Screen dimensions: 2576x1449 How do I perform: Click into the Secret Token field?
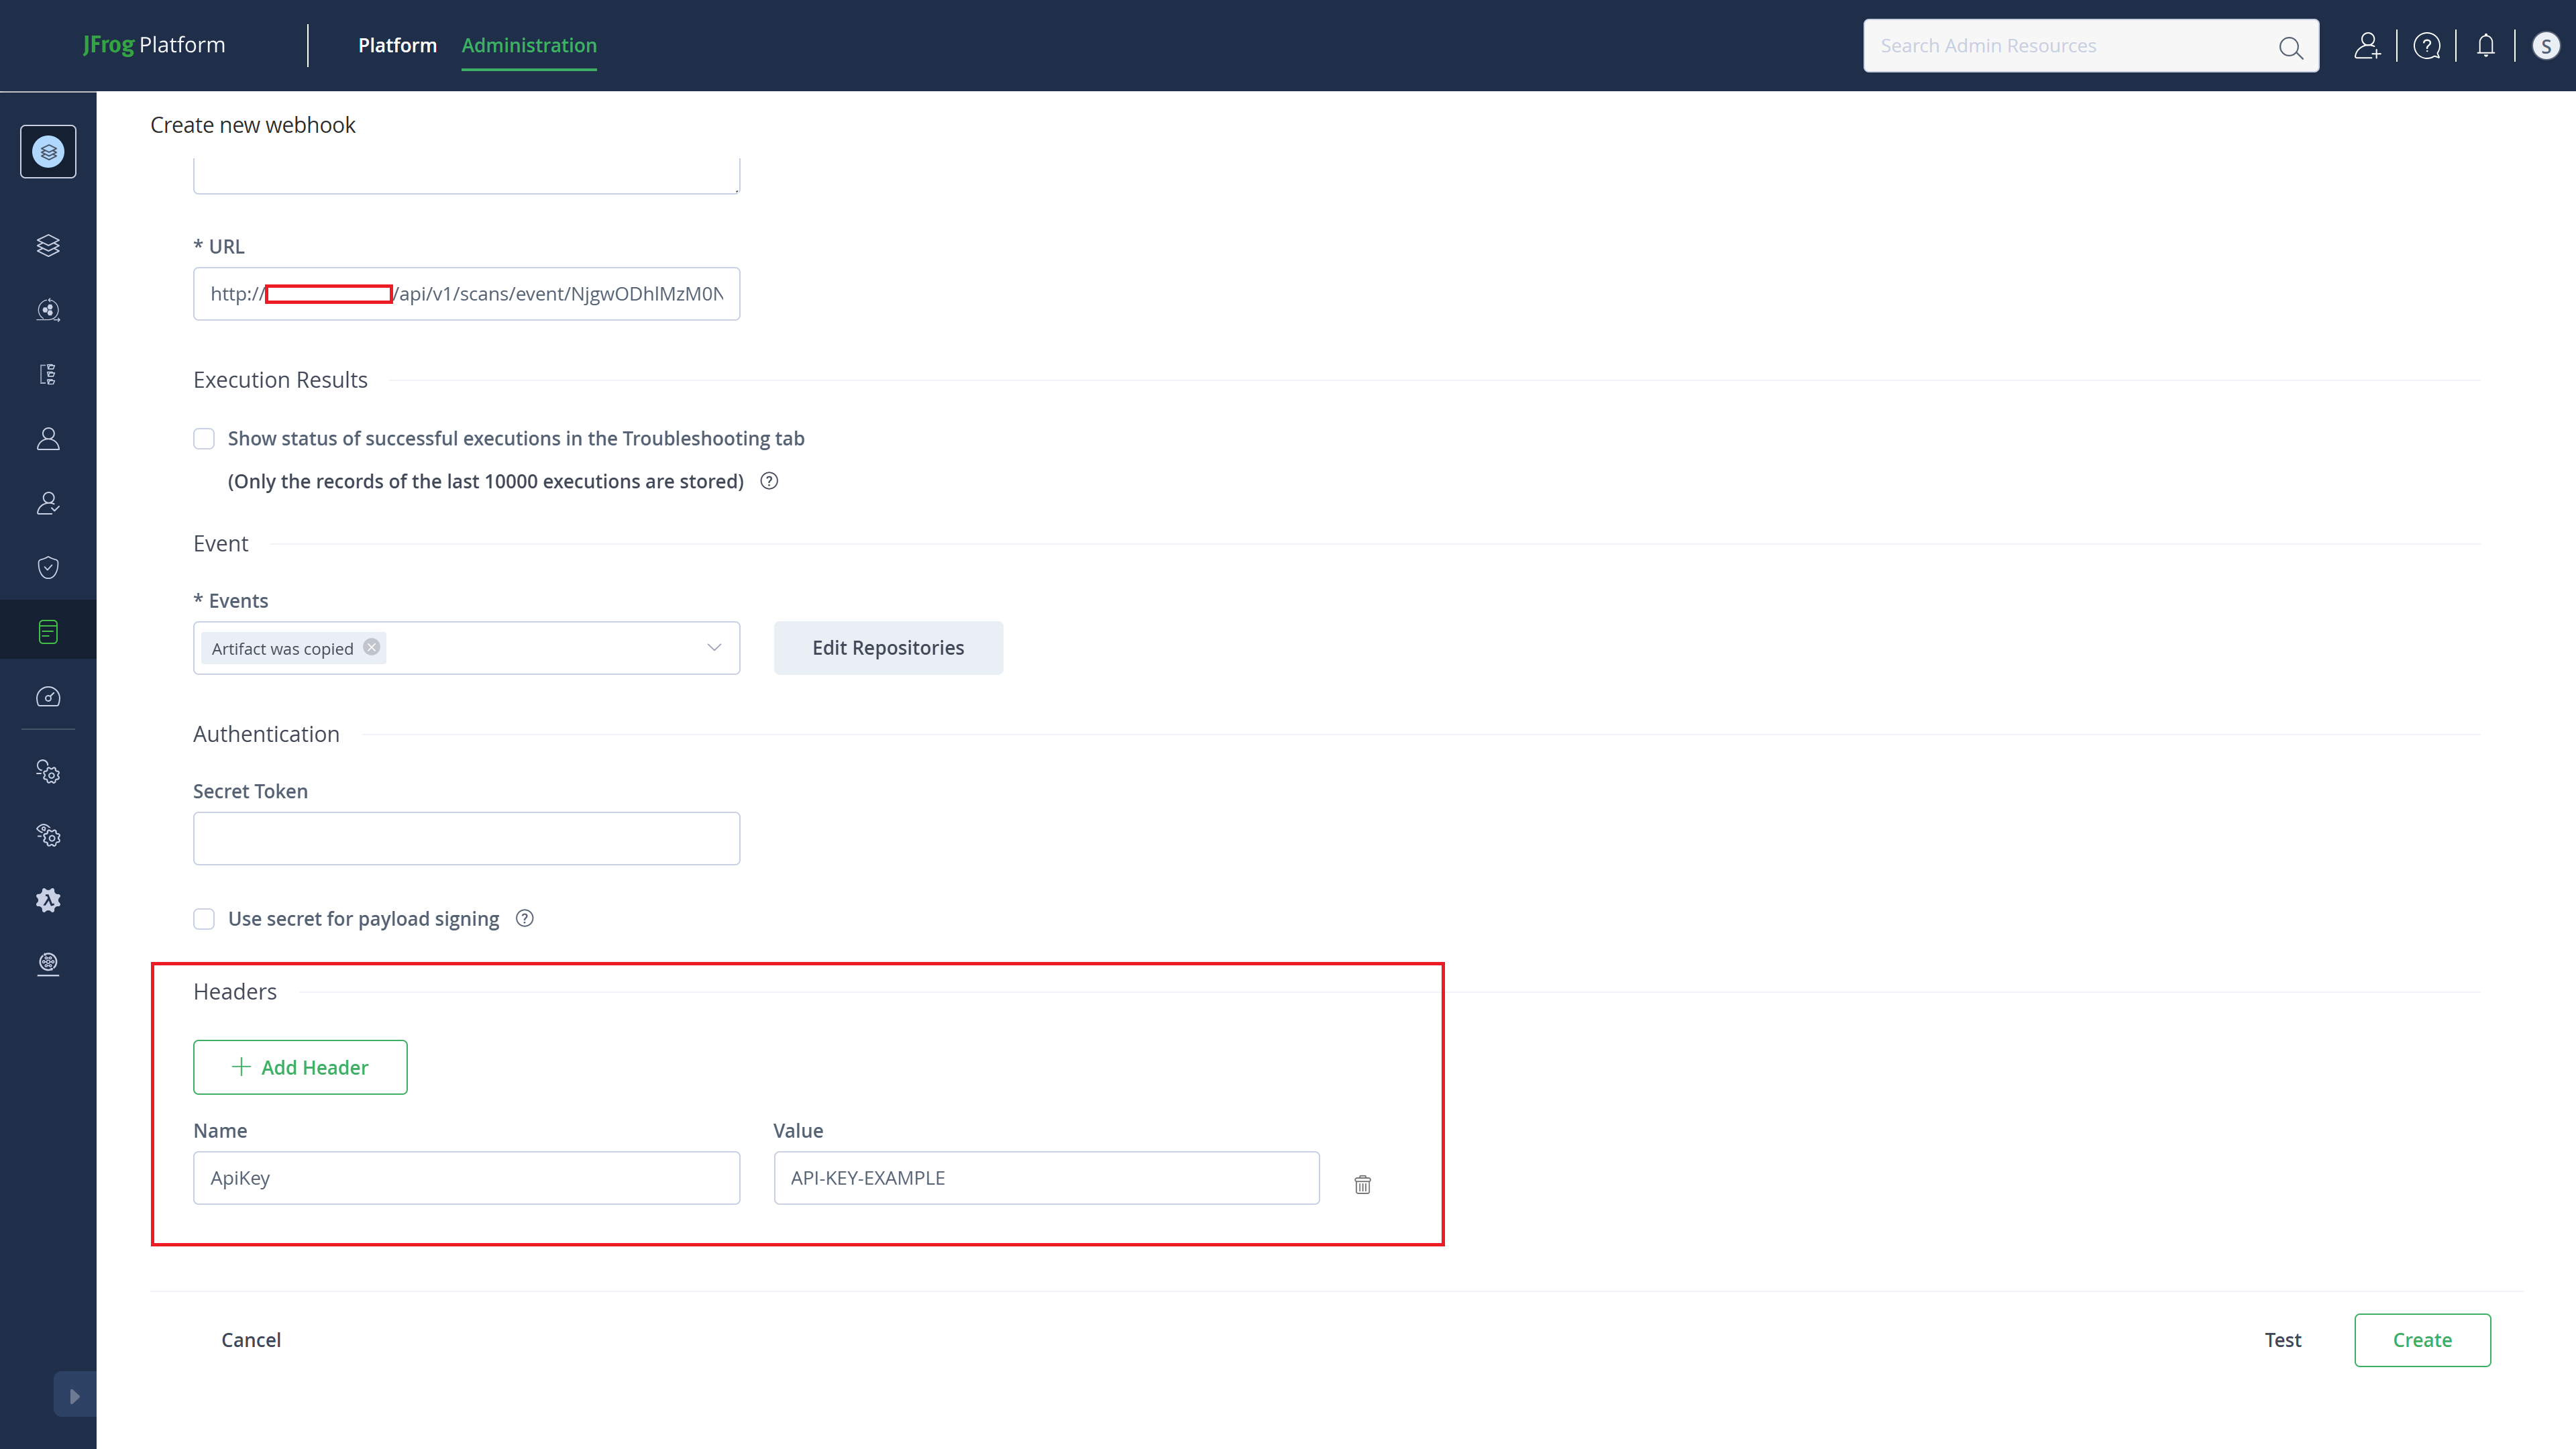pos(466,838)
